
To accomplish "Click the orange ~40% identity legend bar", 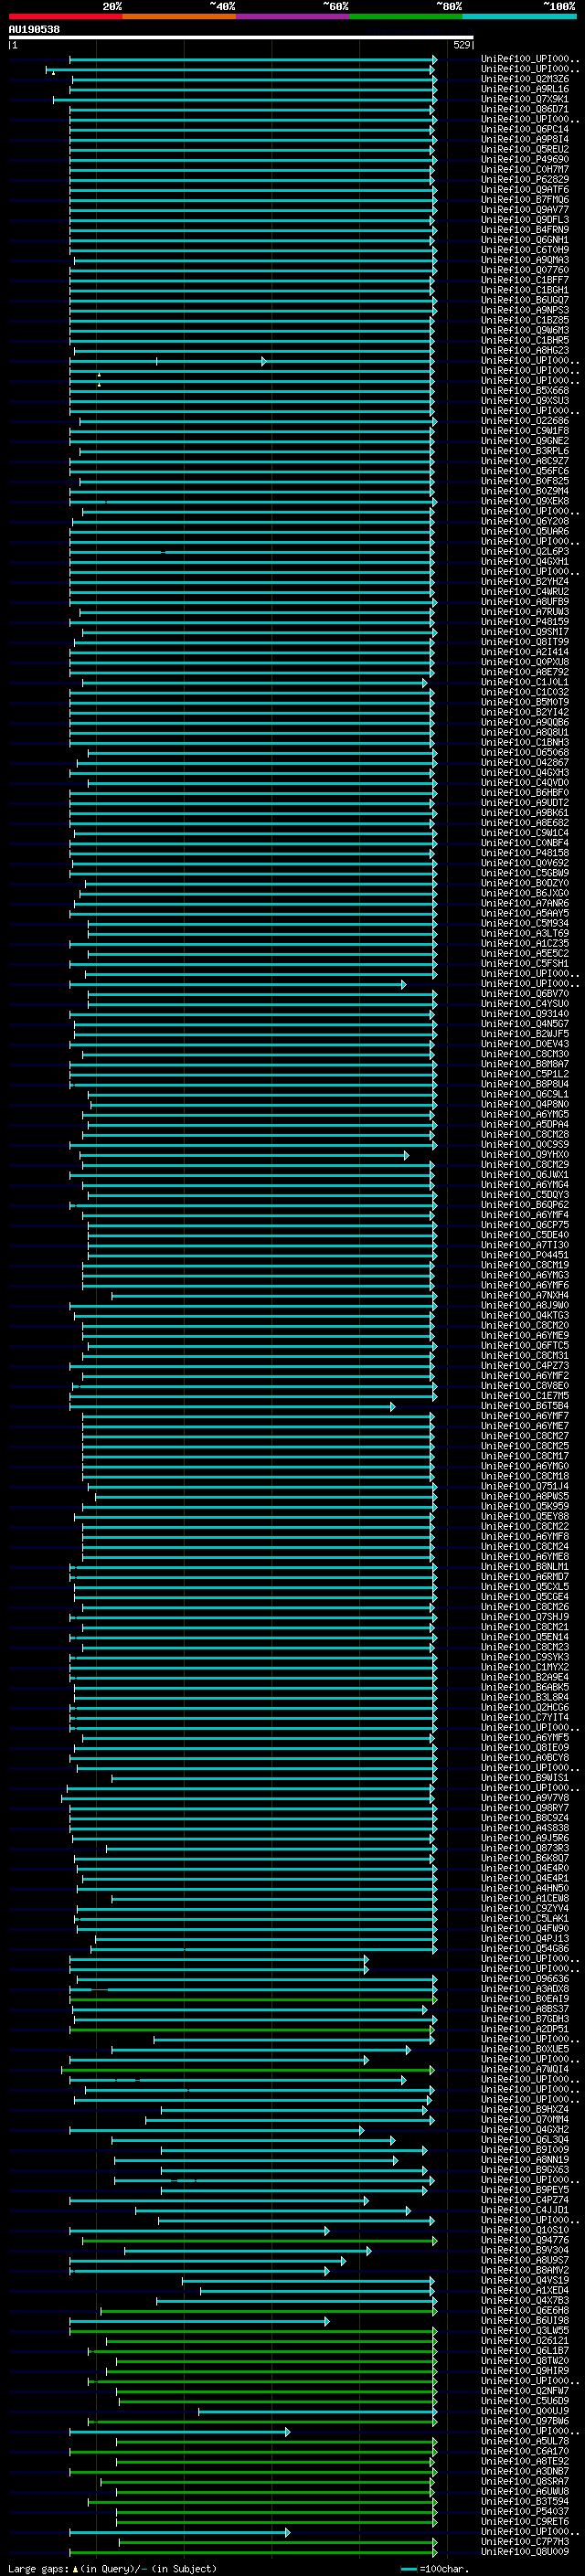I will (x=179, y=16).
